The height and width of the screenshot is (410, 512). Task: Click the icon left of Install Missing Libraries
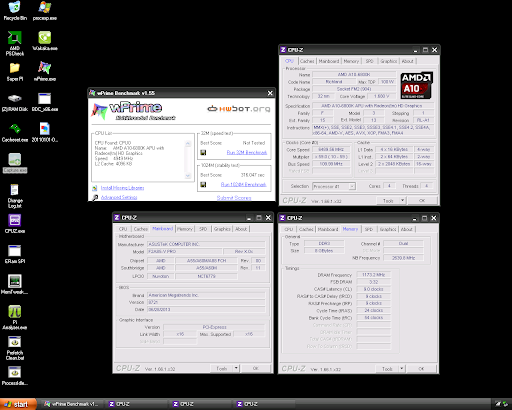tap(95, 188)
